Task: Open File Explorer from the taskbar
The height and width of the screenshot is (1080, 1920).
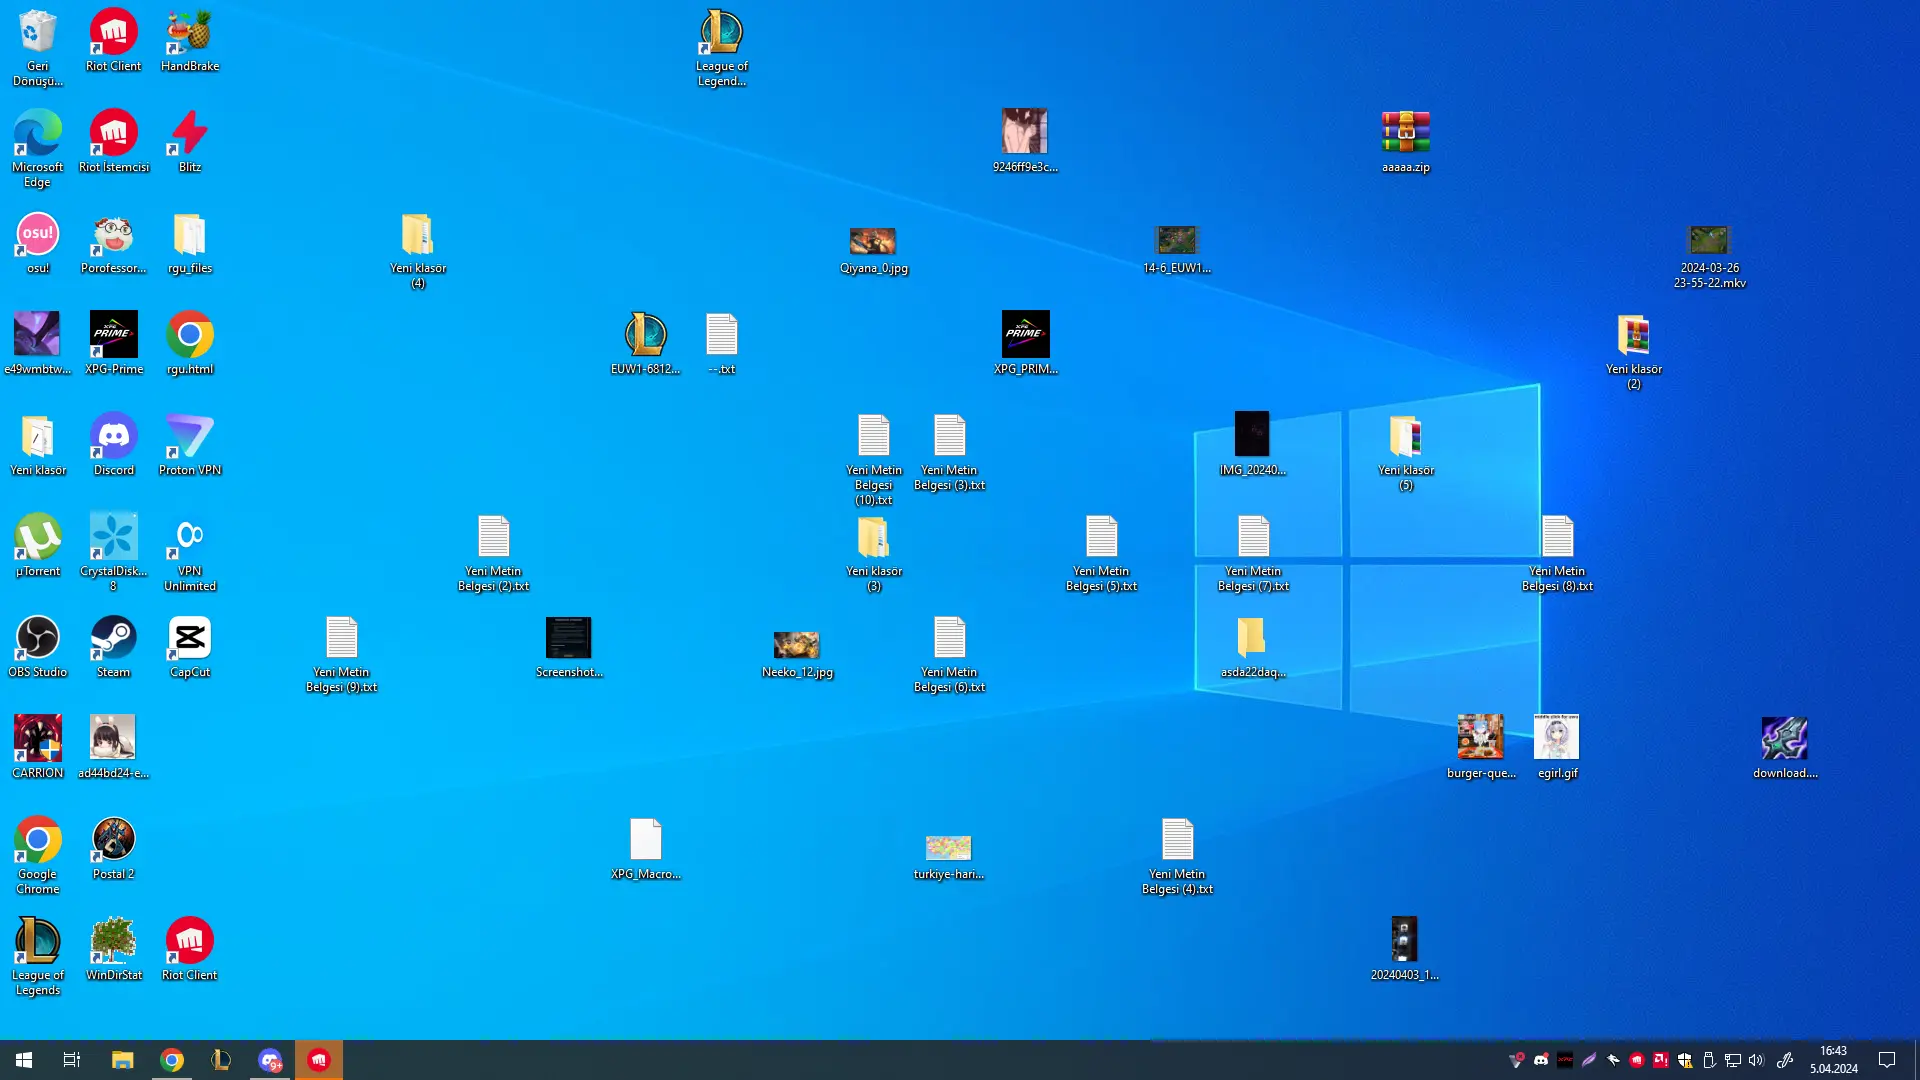Action: coord(122,1060)
